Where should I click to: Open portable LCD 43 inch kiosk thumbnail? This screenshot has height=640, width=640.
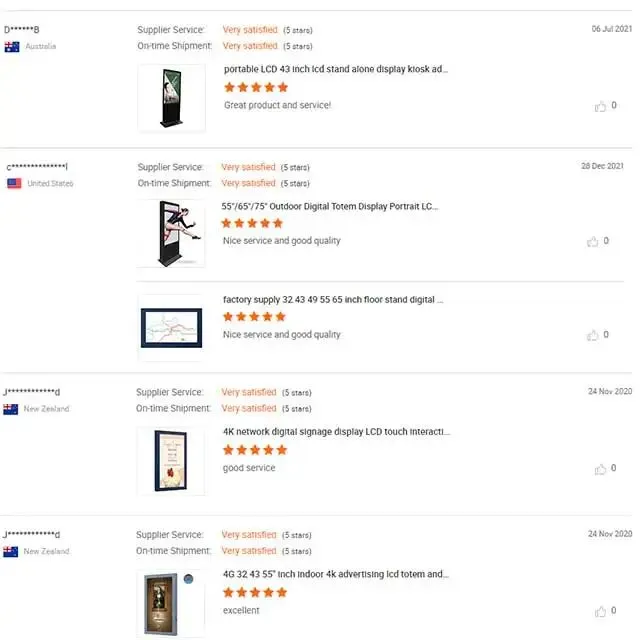pos(171,98)
